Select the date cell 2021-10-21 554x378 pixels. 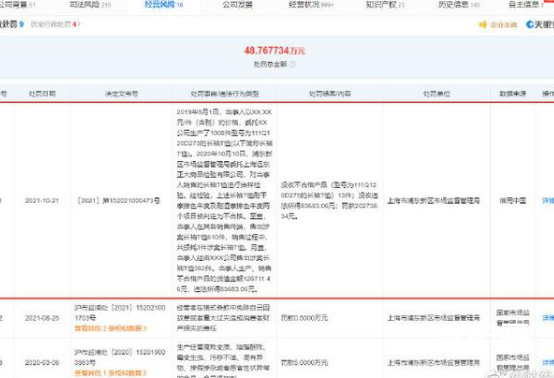42,201
